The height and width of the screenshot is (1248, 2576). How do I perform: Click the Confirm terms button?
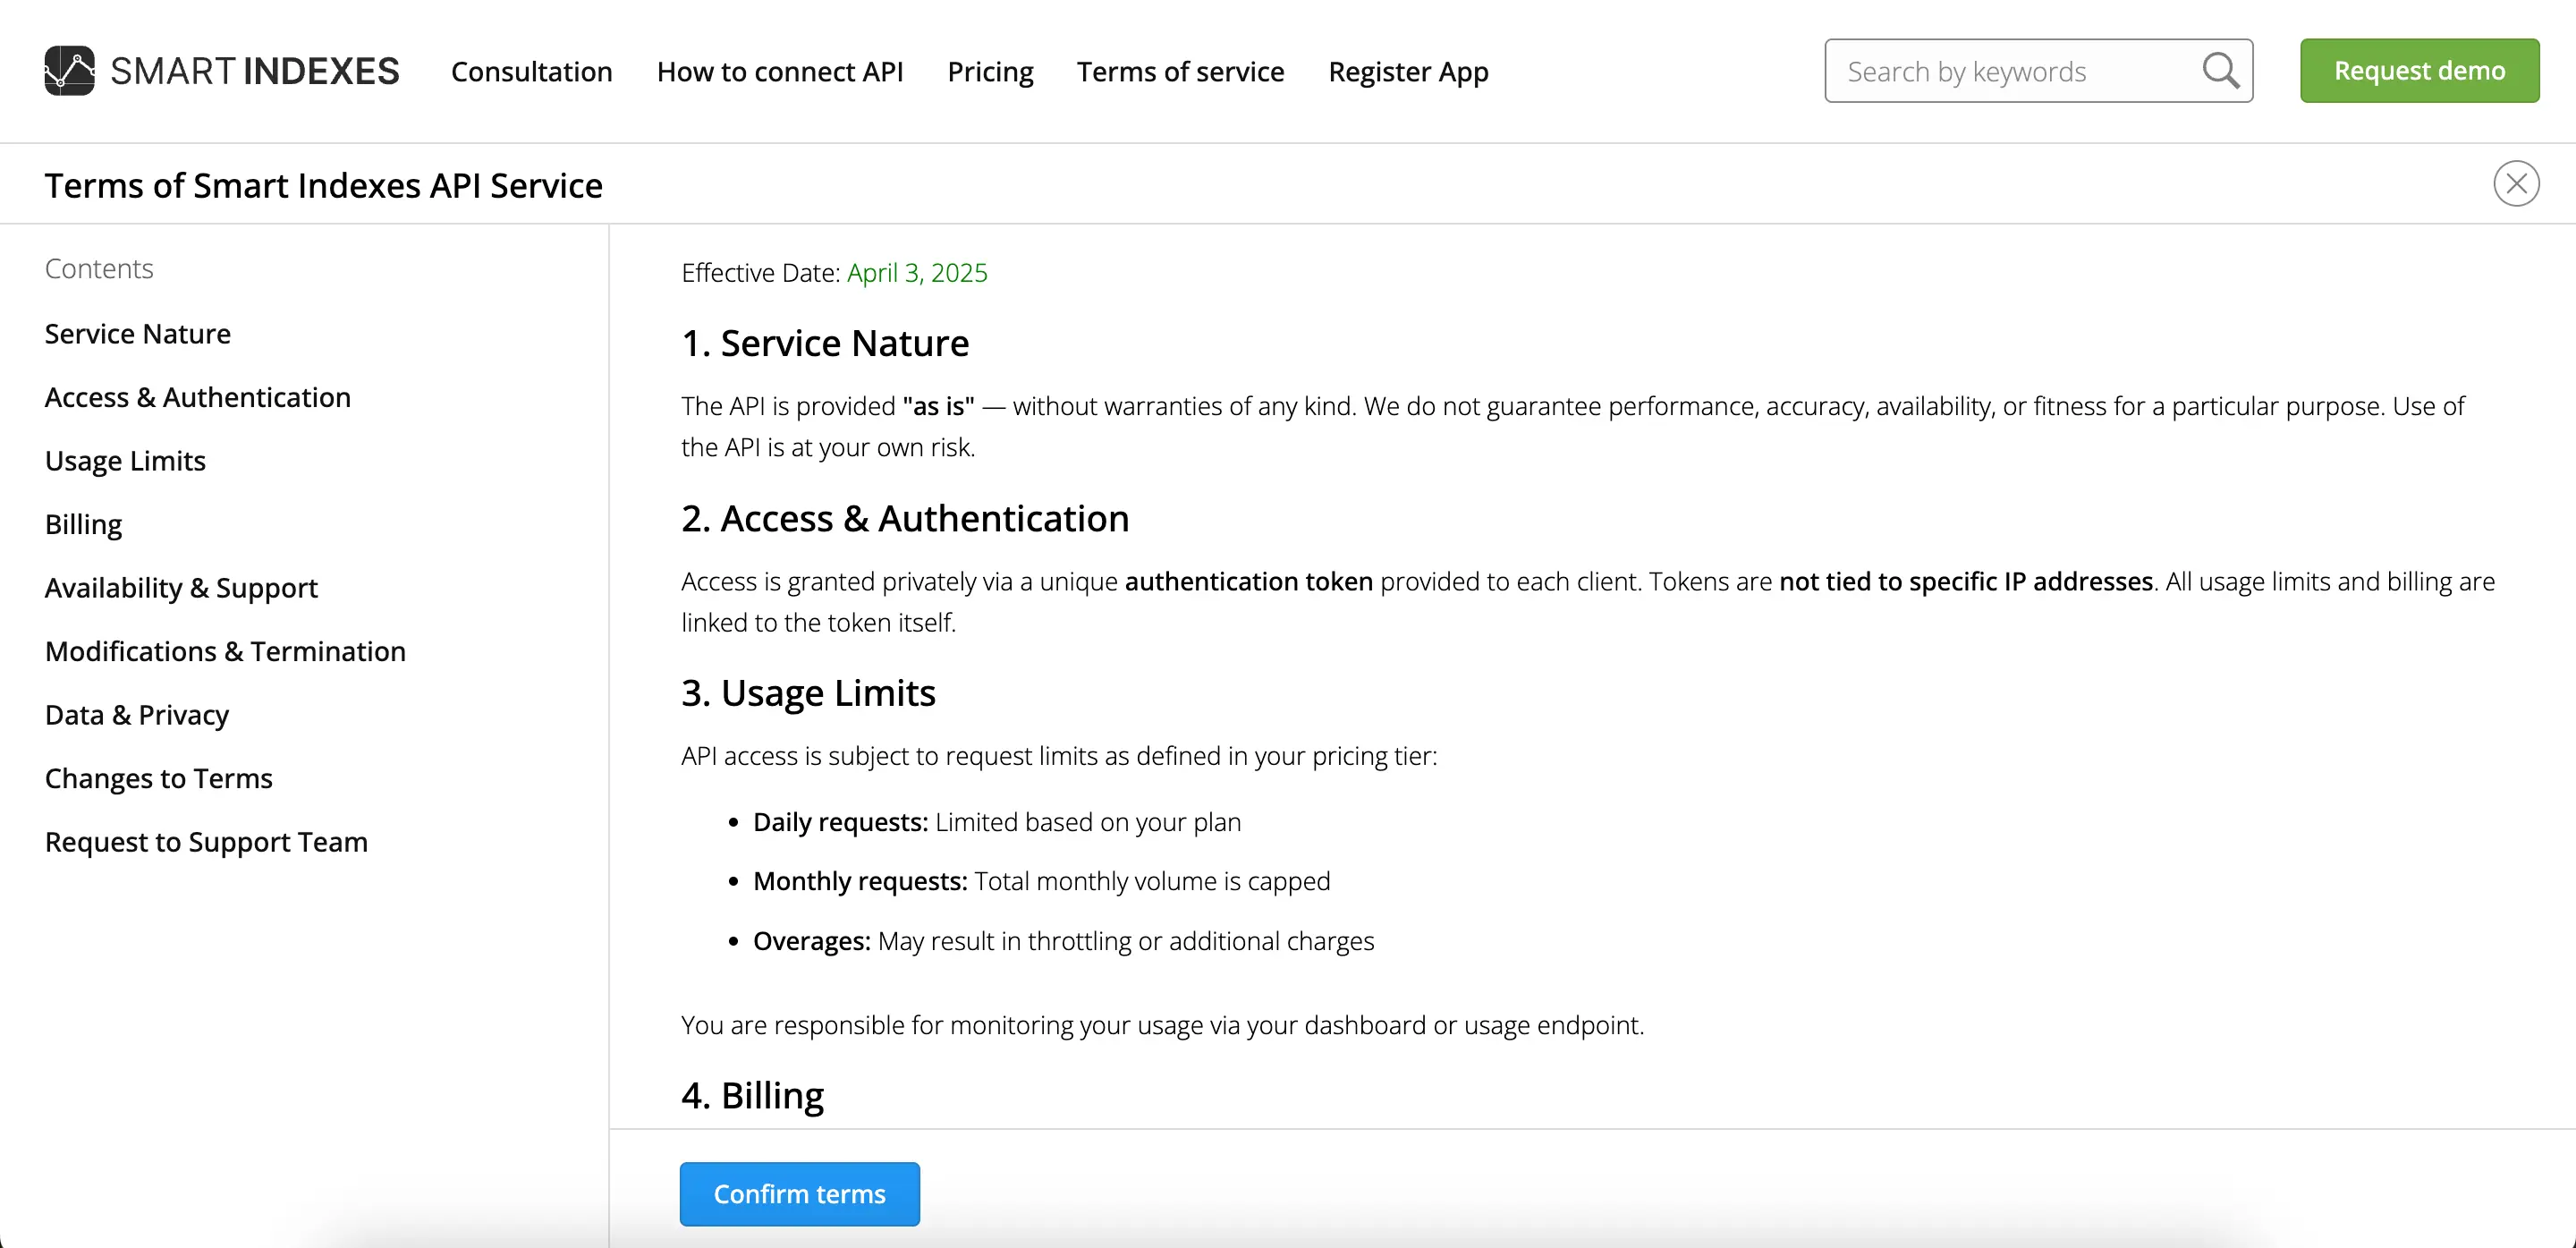point(800,1194)
